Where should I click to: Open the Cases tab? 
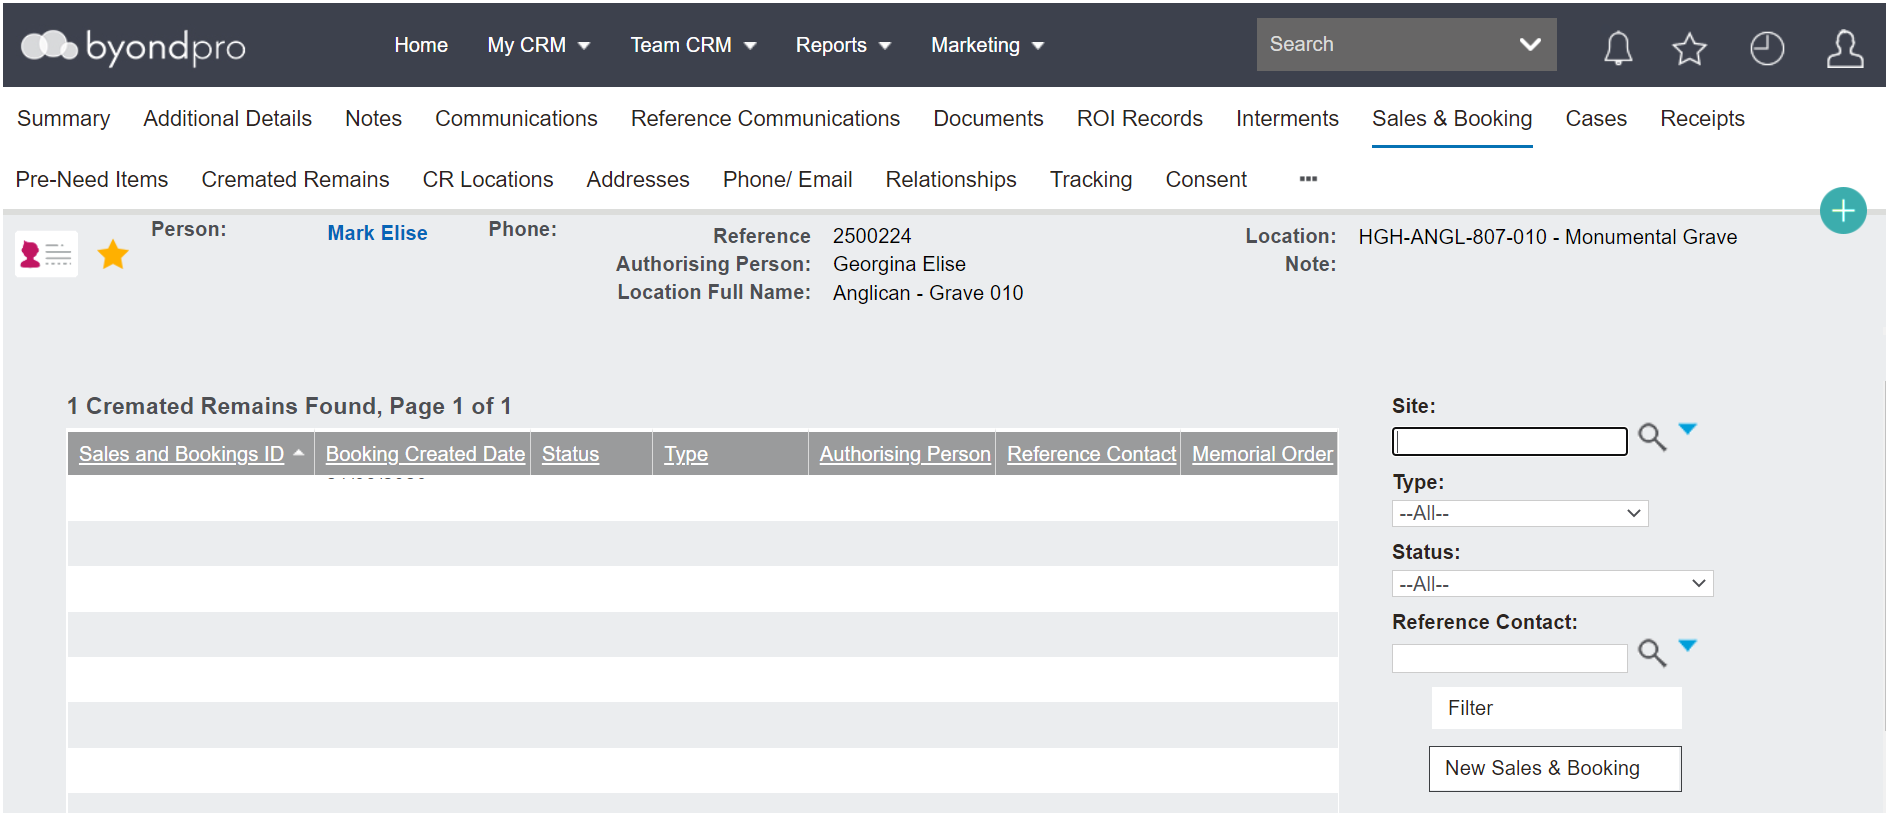coord(1596,118)
